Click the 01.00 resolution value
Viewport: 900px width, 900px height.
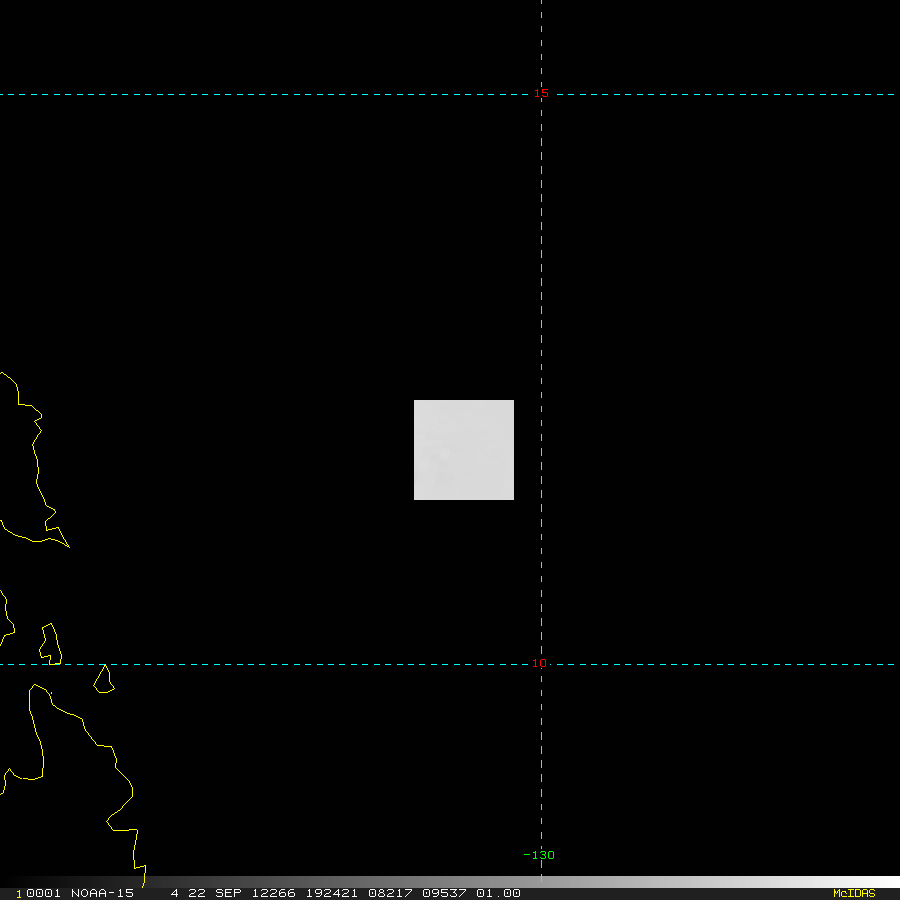[498, 893]
